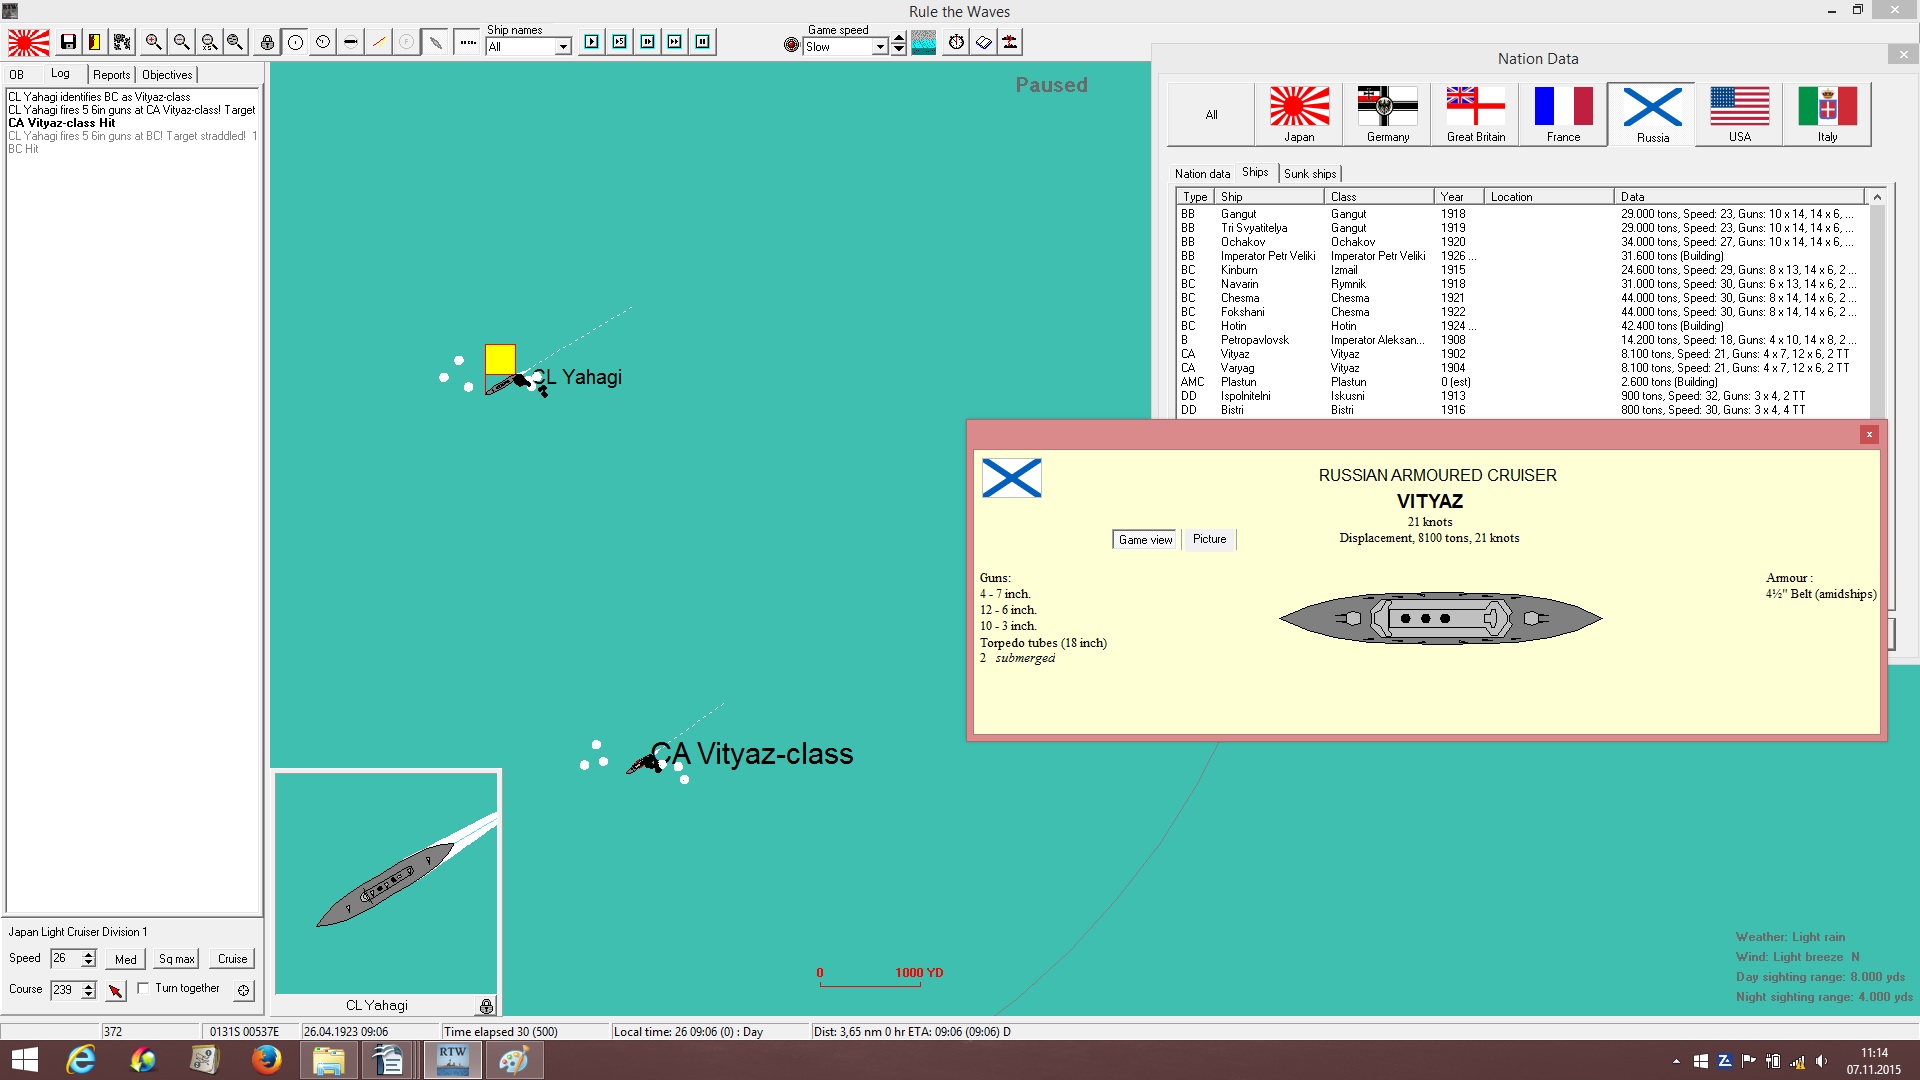Image resolution: width=1920 pixels, height=1080 pixels.
Task: Toggle the red-yellow firing line icon
Action: pyautogui.click(x=379, y=42)
